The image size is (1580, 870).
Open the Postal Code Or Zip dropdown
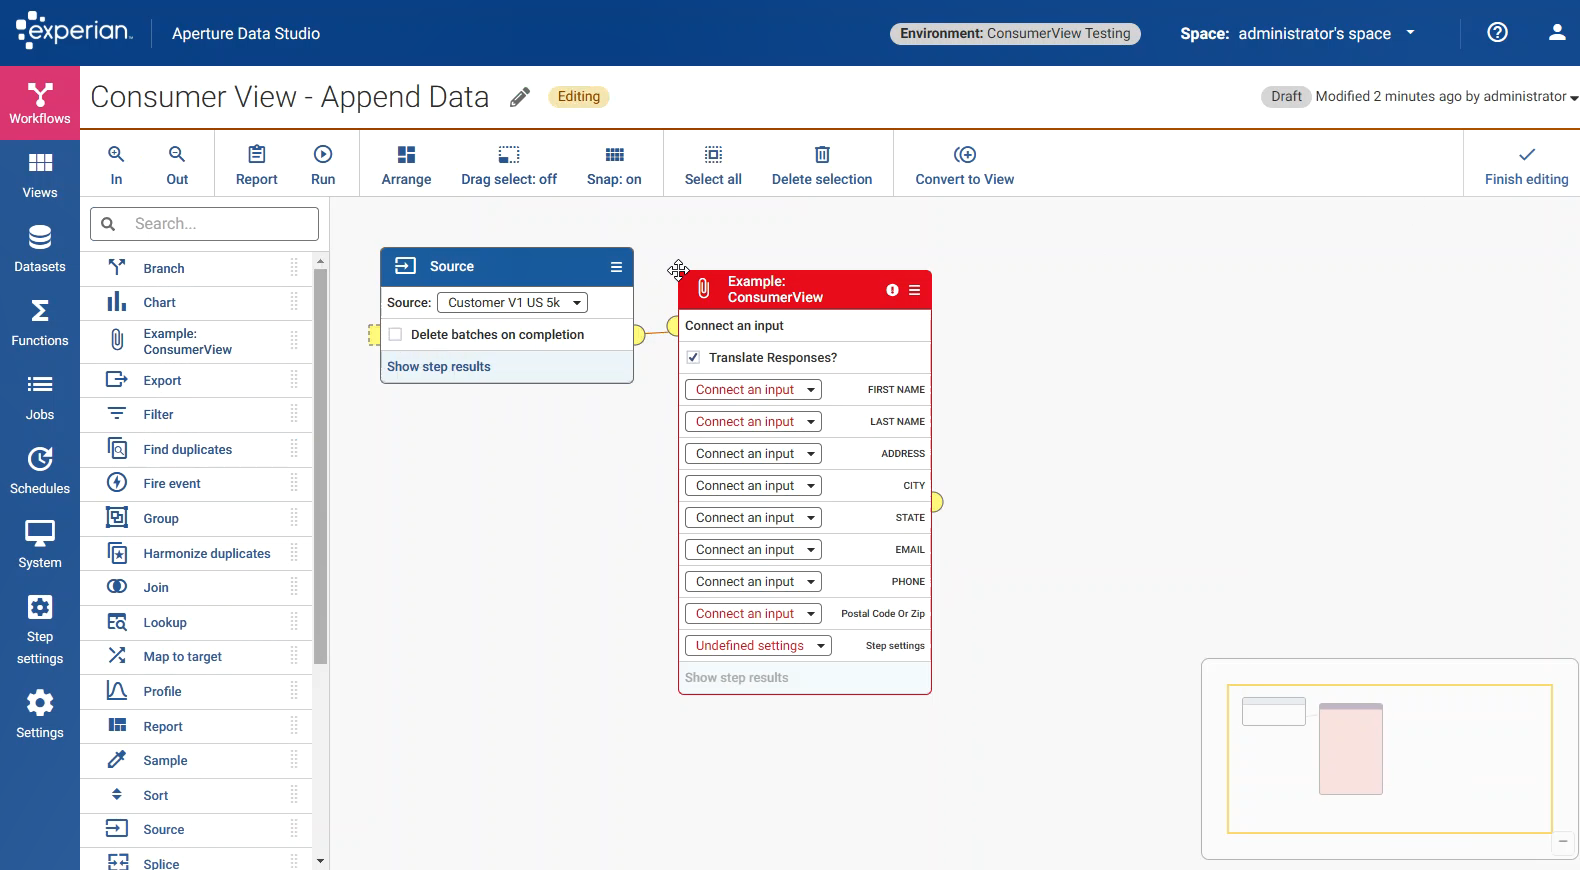coord(753,614)
